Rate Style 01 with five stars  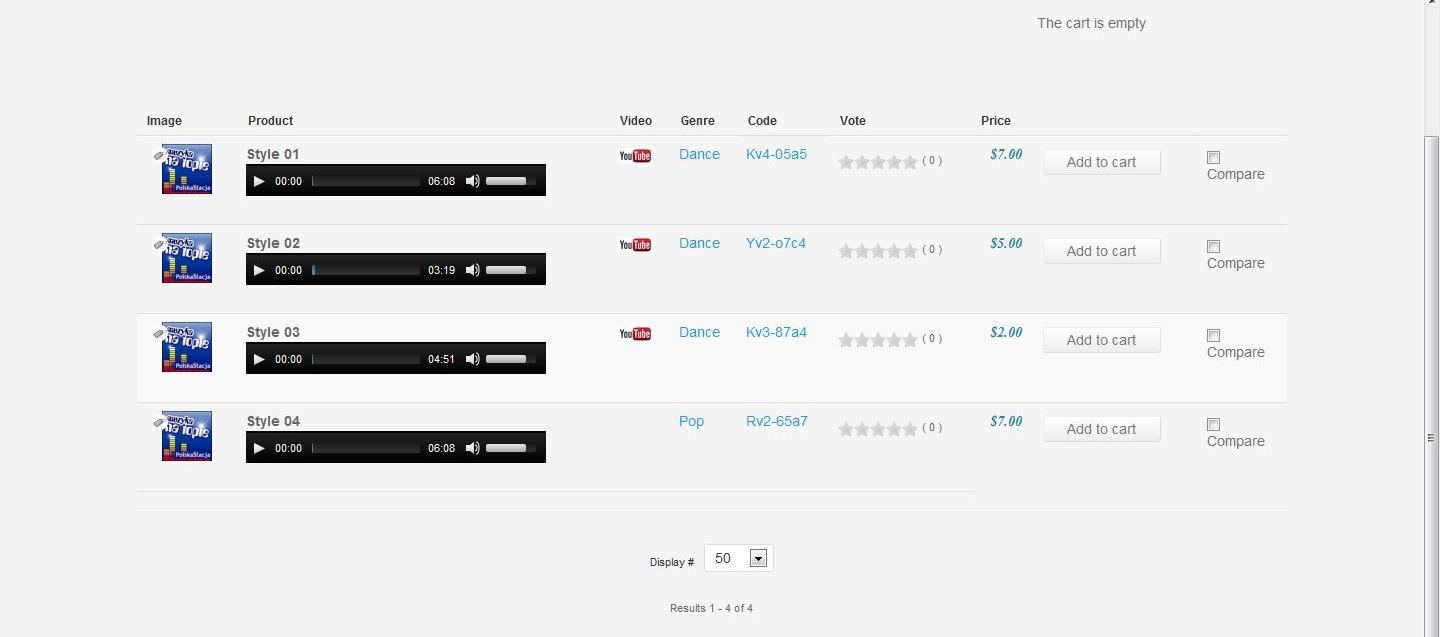[910, 161]
